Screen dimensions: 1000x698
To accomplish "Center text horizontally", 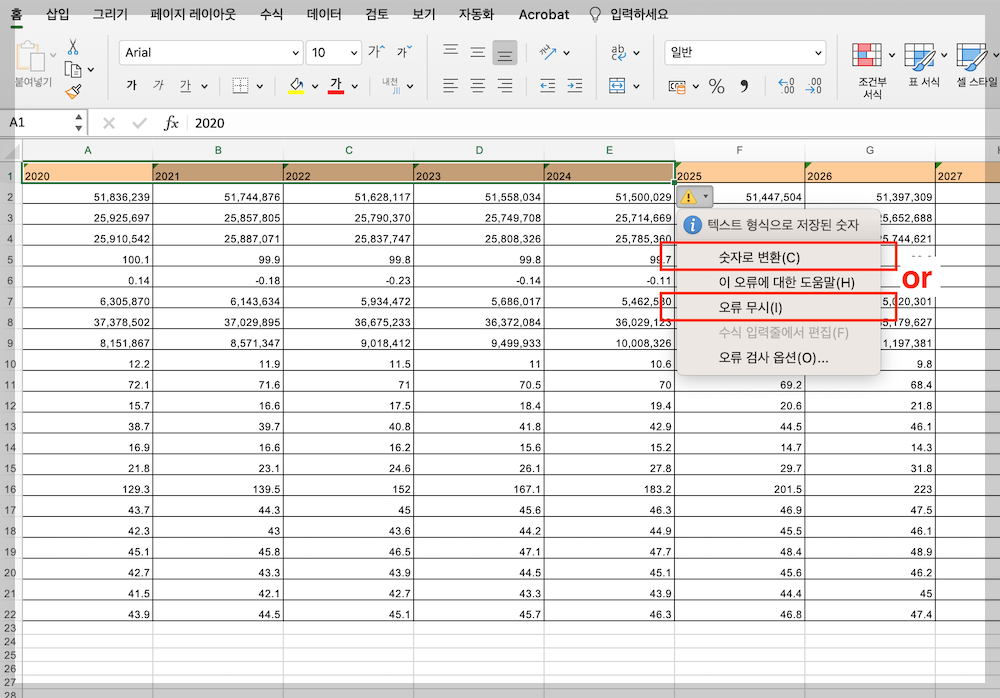I will [478, 85].
